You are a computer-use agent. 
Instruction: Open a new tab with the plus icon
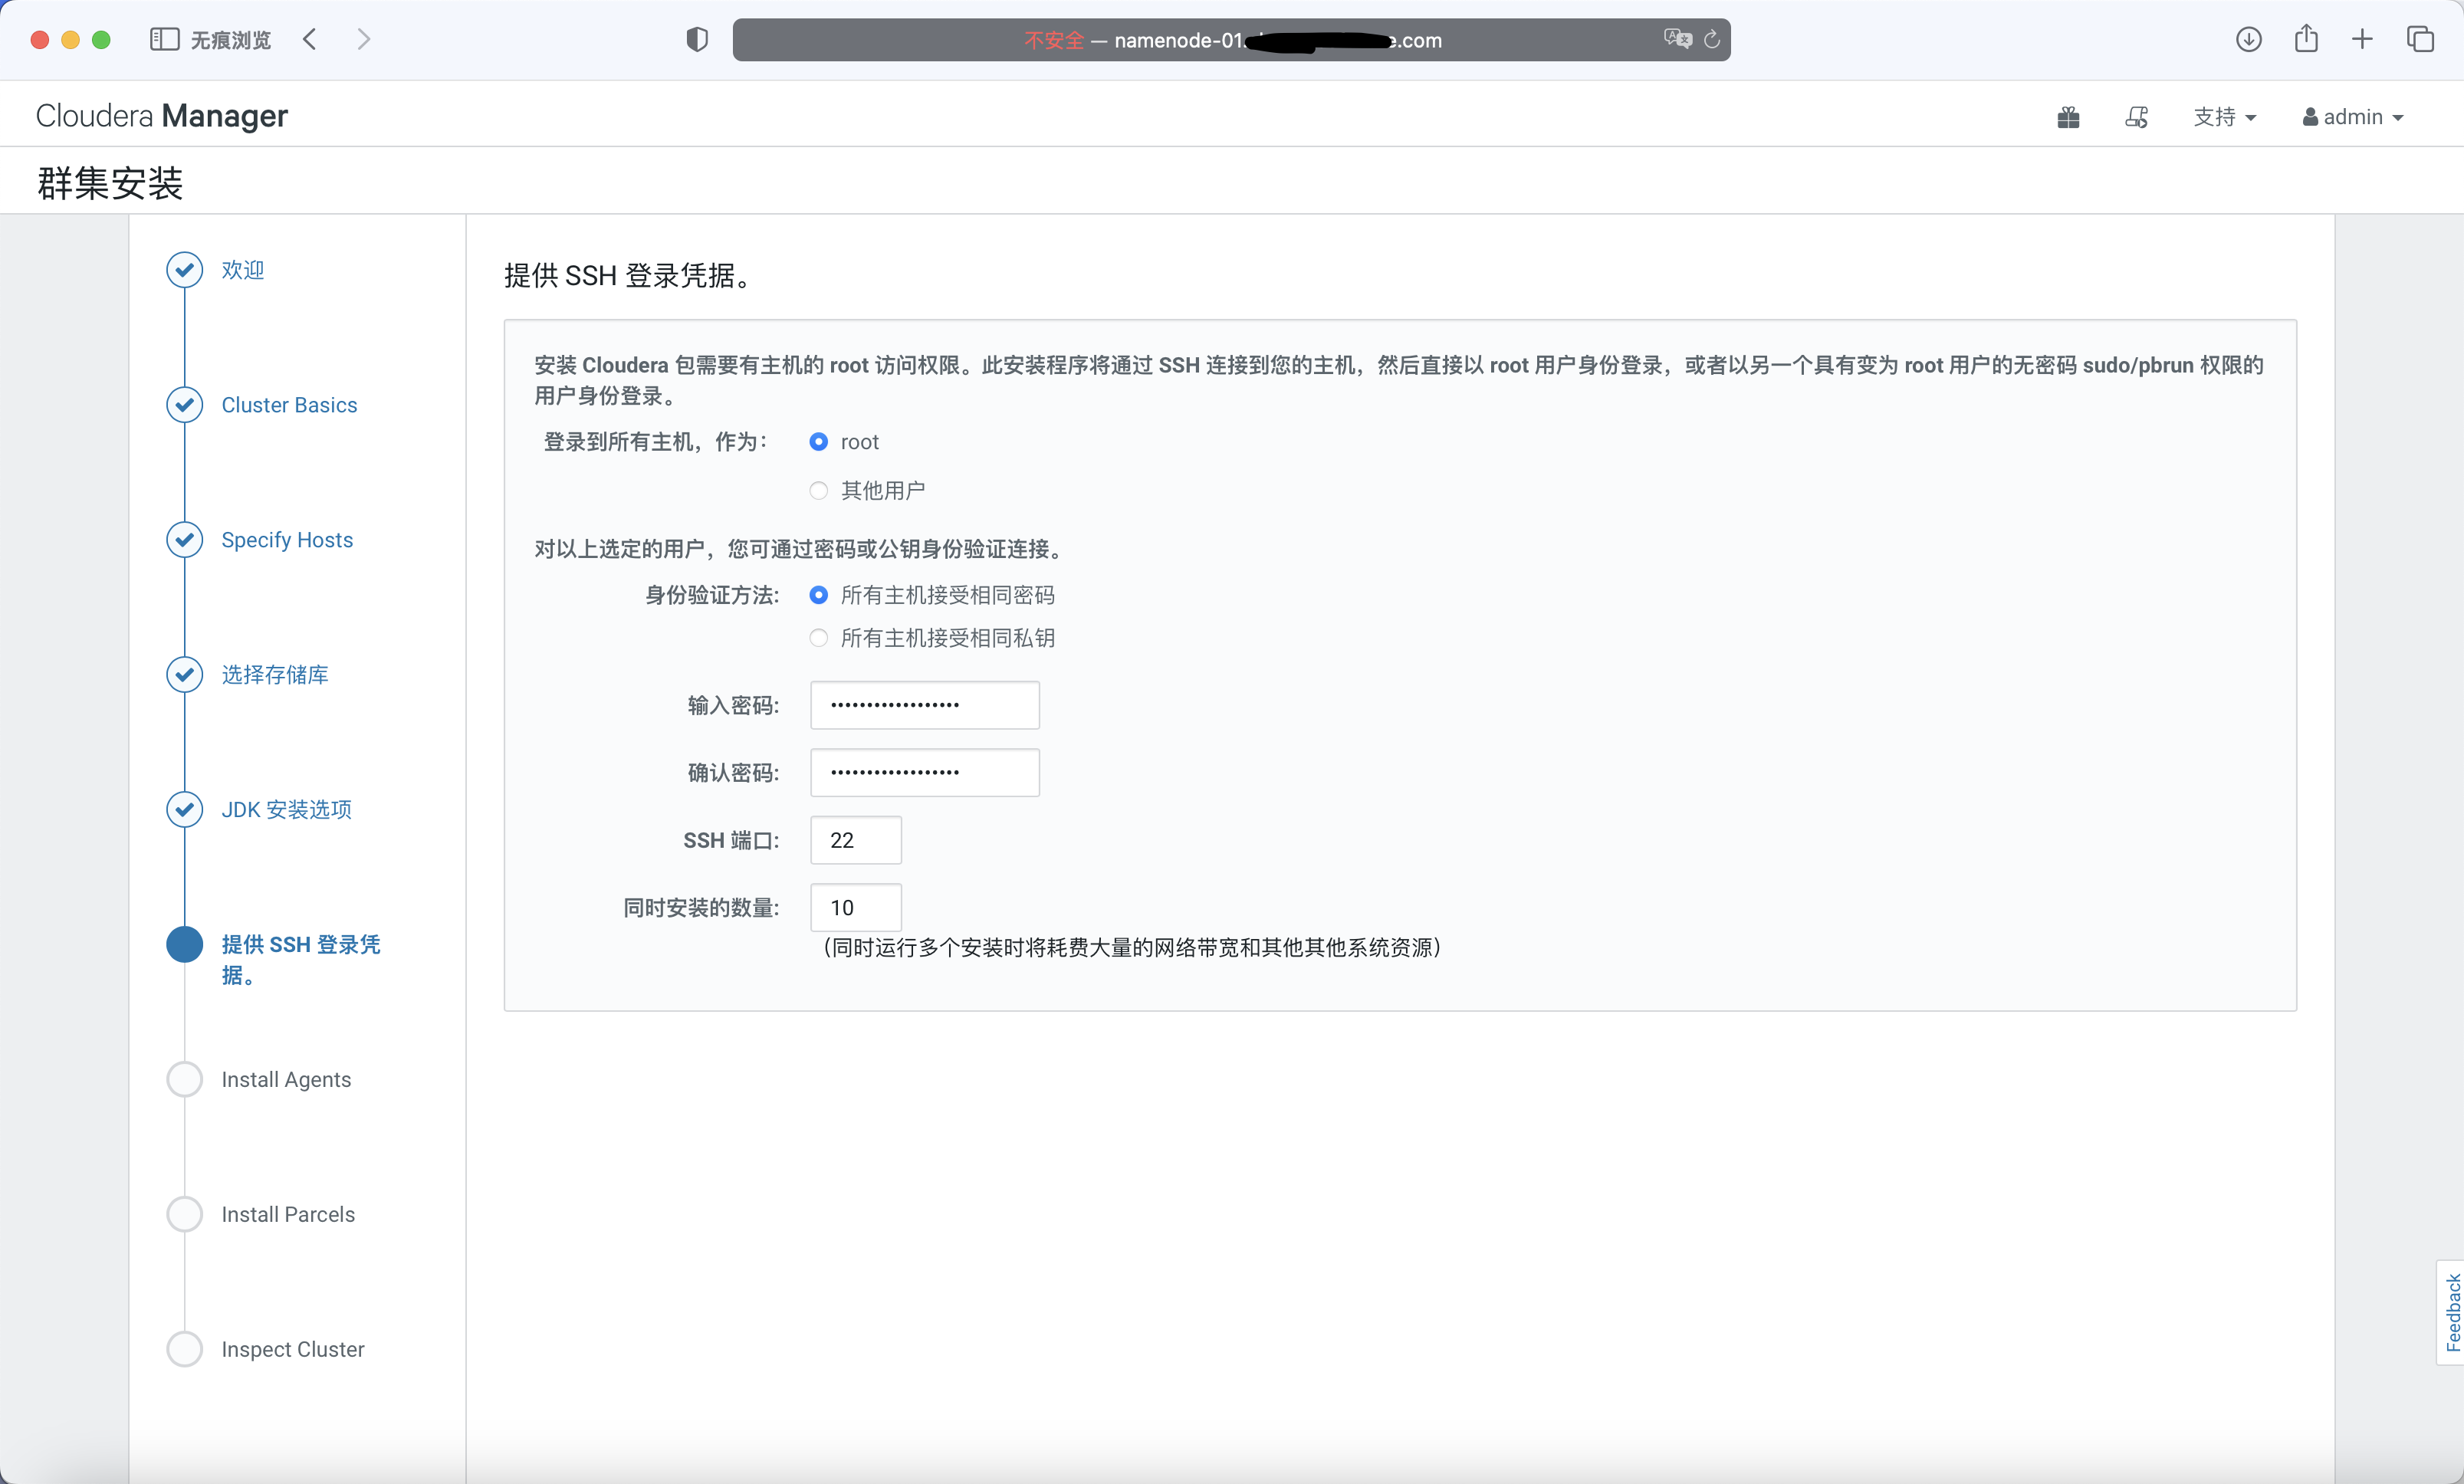click(2361, 39)
